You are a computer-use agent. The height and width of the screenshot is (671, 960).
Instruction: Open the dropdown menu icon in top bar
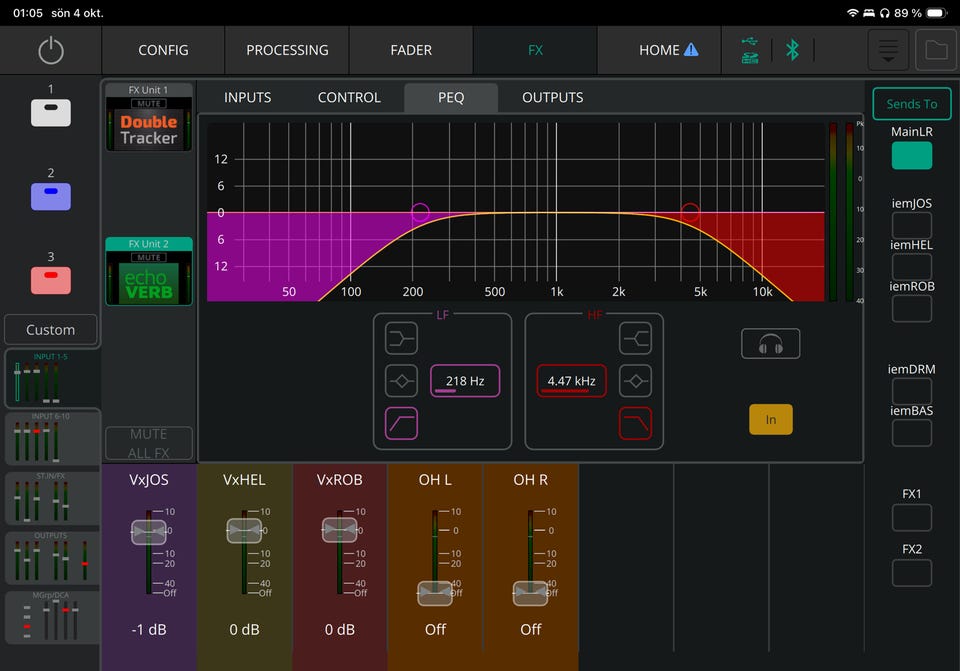888,50
